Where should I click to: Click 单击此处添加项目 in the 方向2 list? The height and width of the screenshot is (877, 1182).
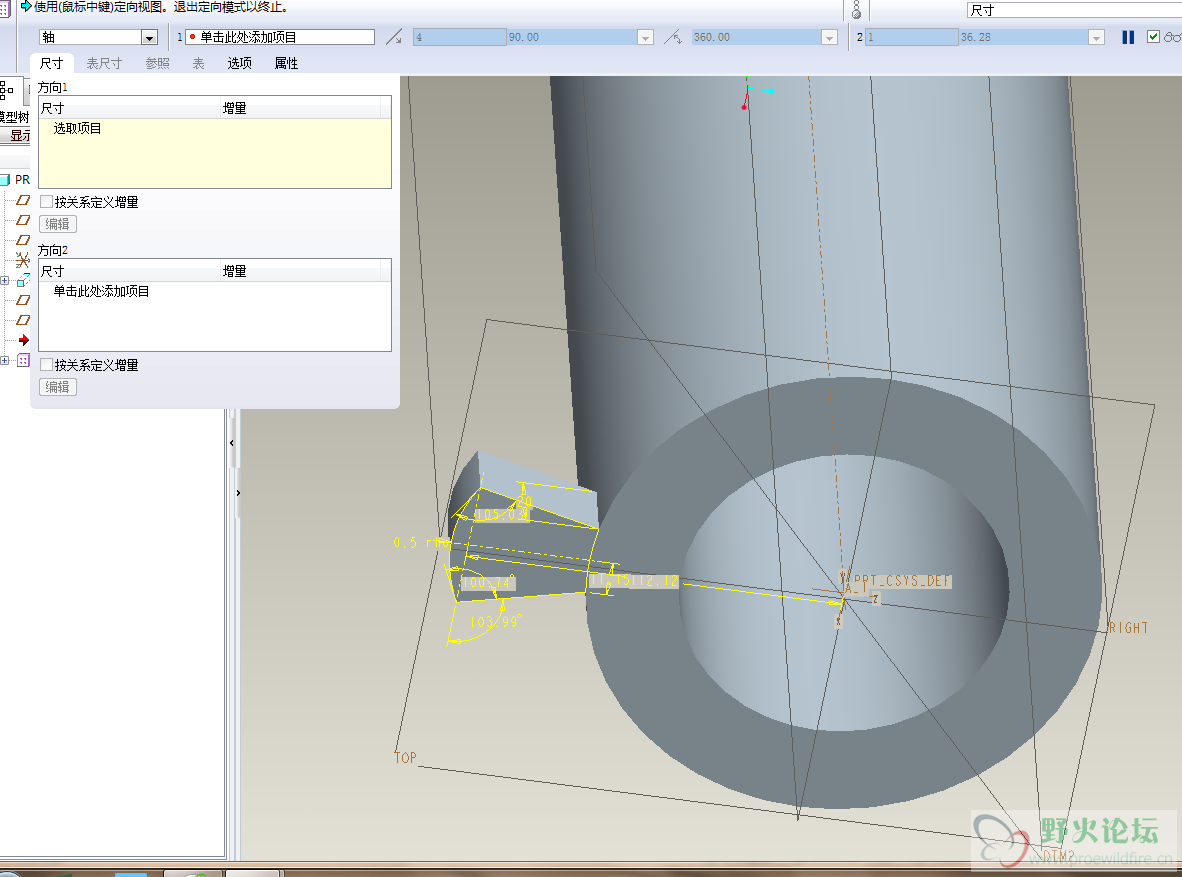101,291
